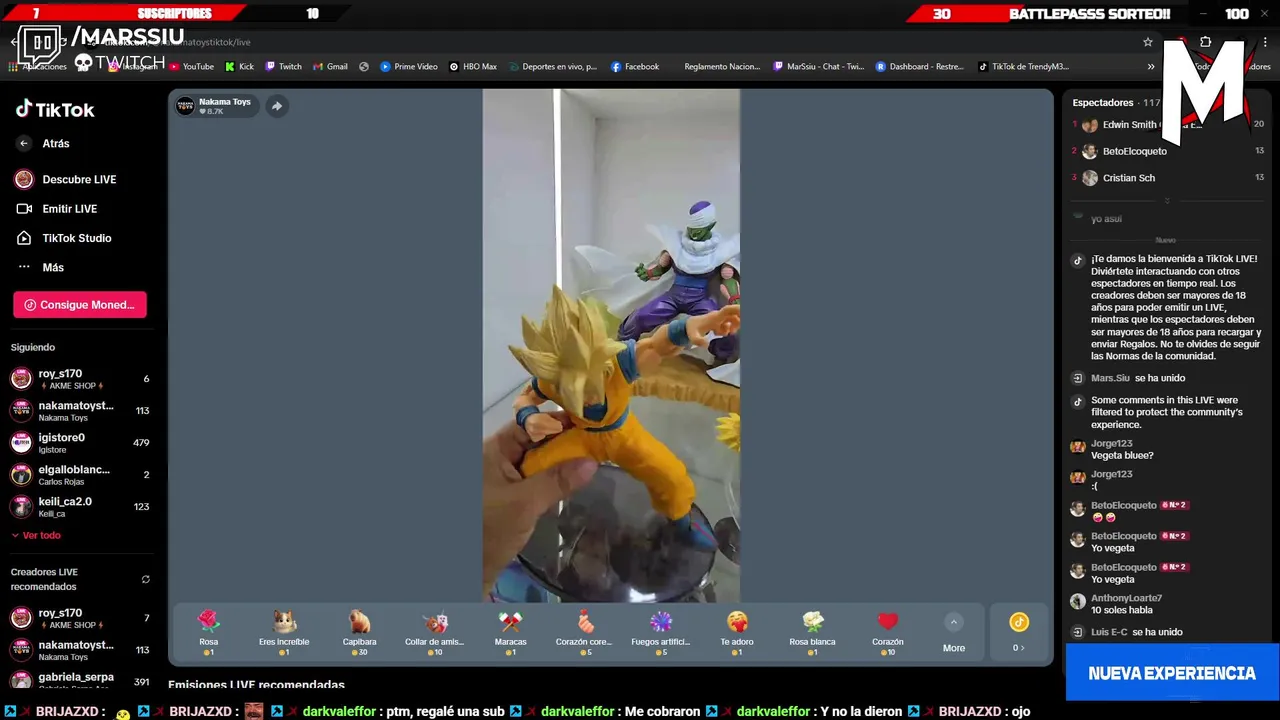
Task: Send the Fuegos artificiales gift
Action: click(x=661, y=632)
